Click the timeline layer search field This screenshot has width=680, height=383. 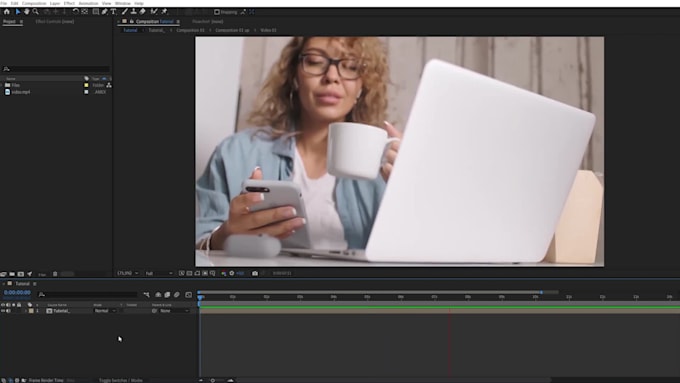pos(87,295)
